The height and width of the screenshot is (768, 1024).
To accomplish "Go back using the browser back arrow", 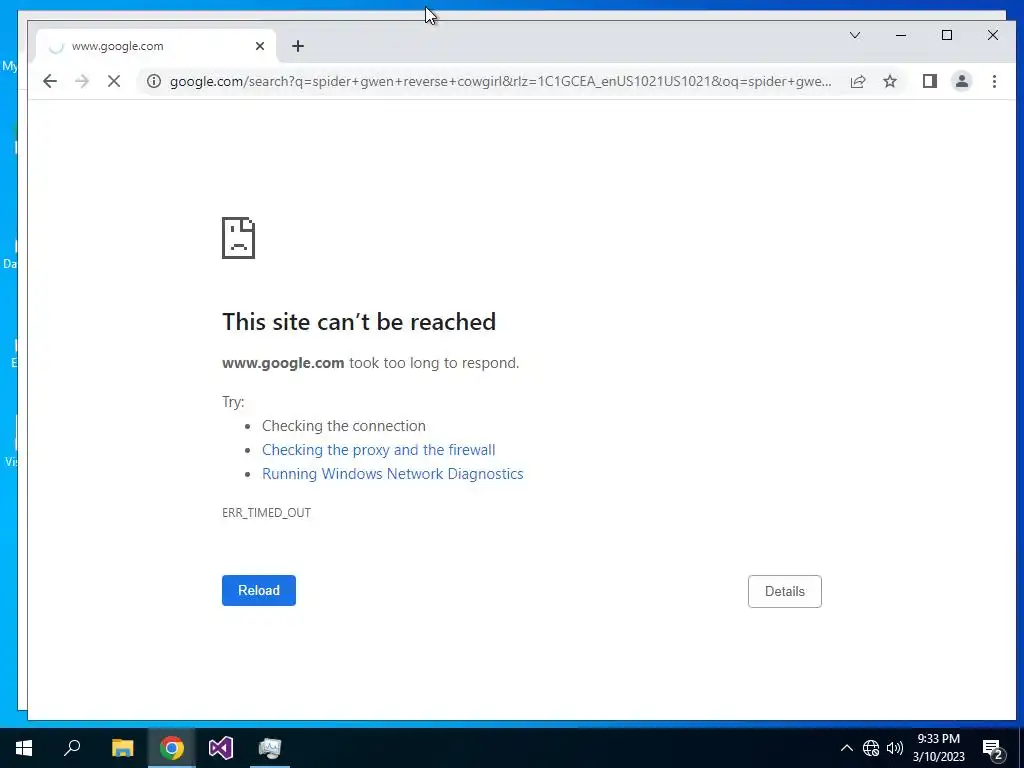I will click(x=50, y=81).
